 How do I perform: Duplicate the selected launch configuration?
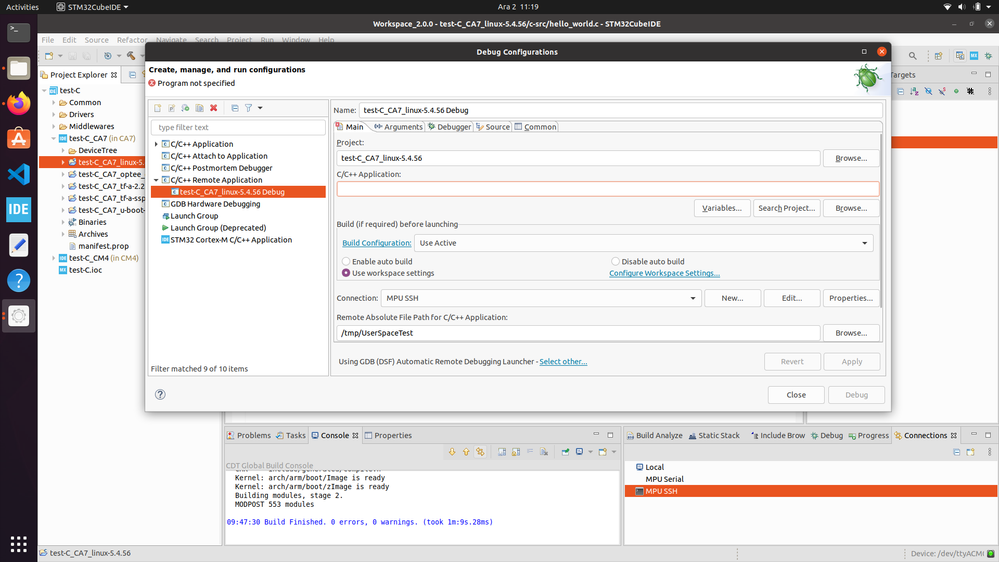click(x=199, y=108)
